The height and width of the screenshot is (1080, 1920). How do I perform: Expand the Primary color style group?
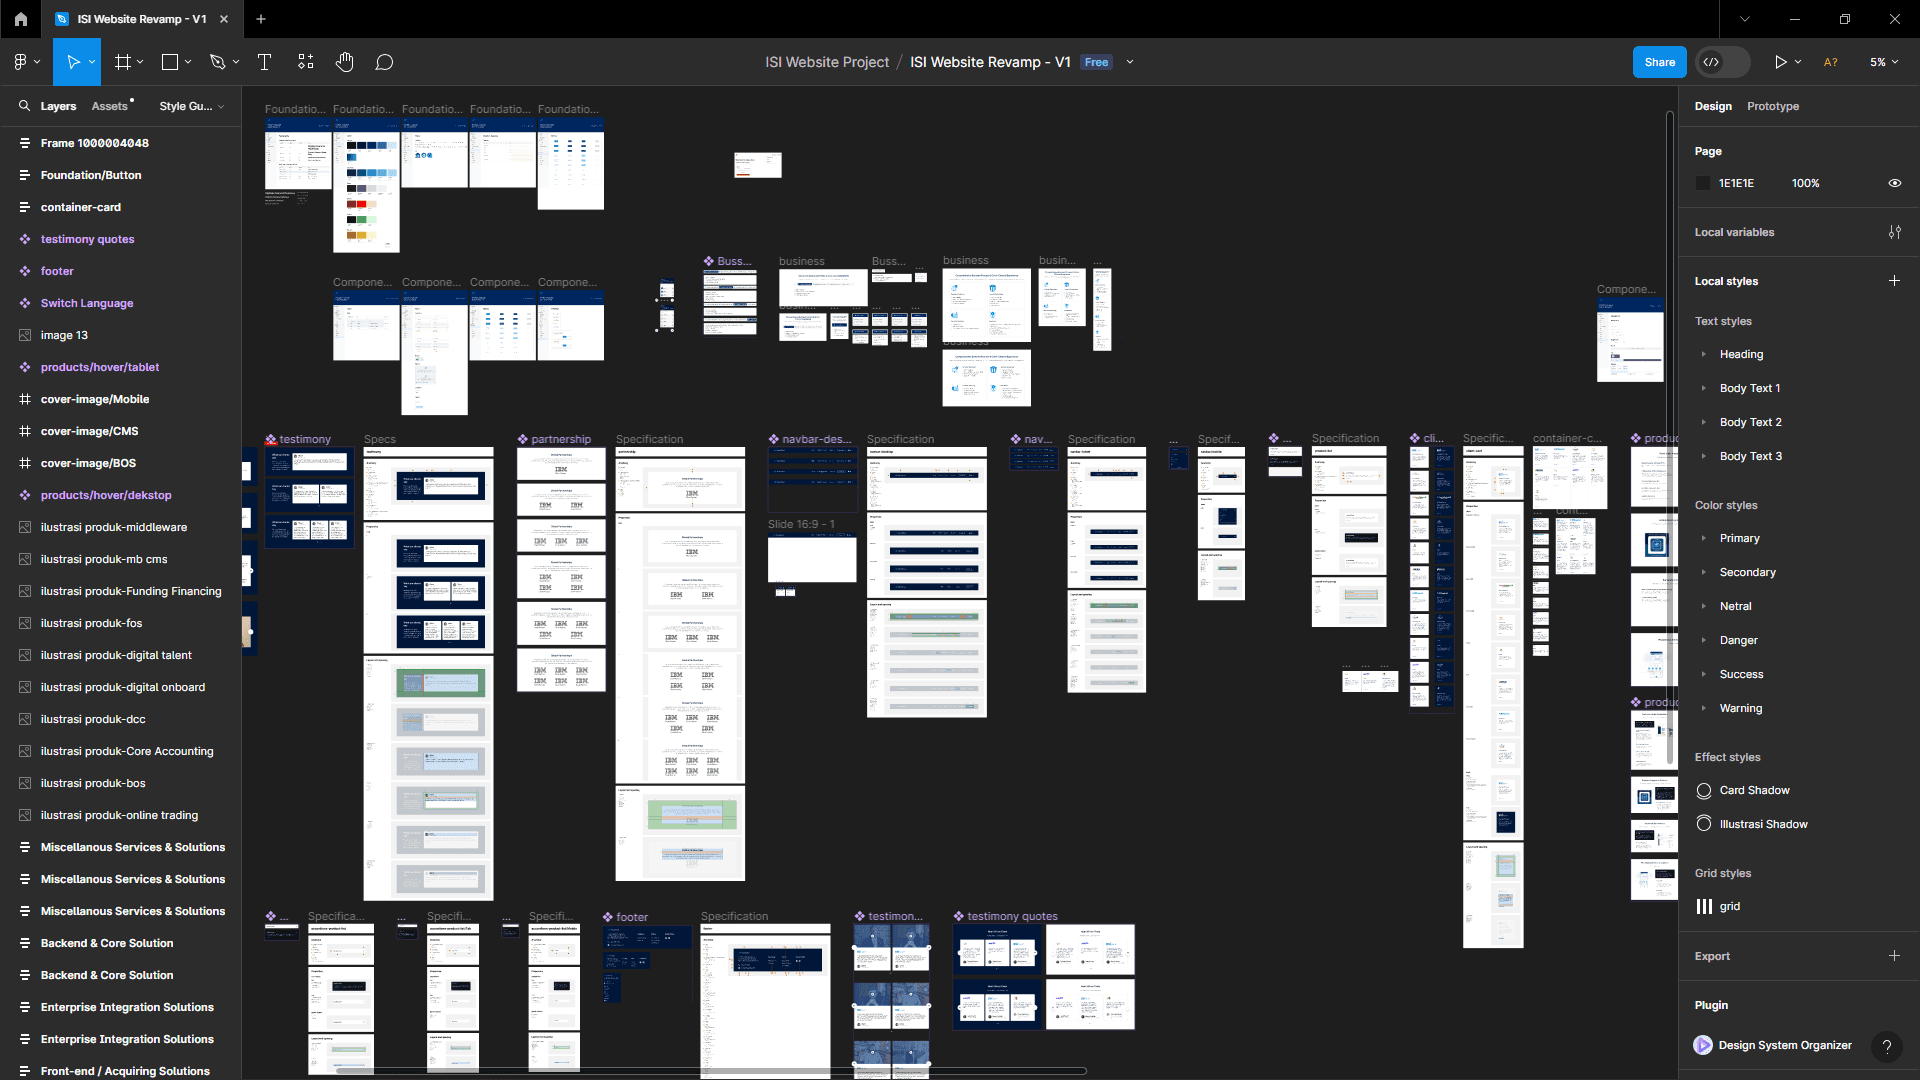pos(1704,538)
